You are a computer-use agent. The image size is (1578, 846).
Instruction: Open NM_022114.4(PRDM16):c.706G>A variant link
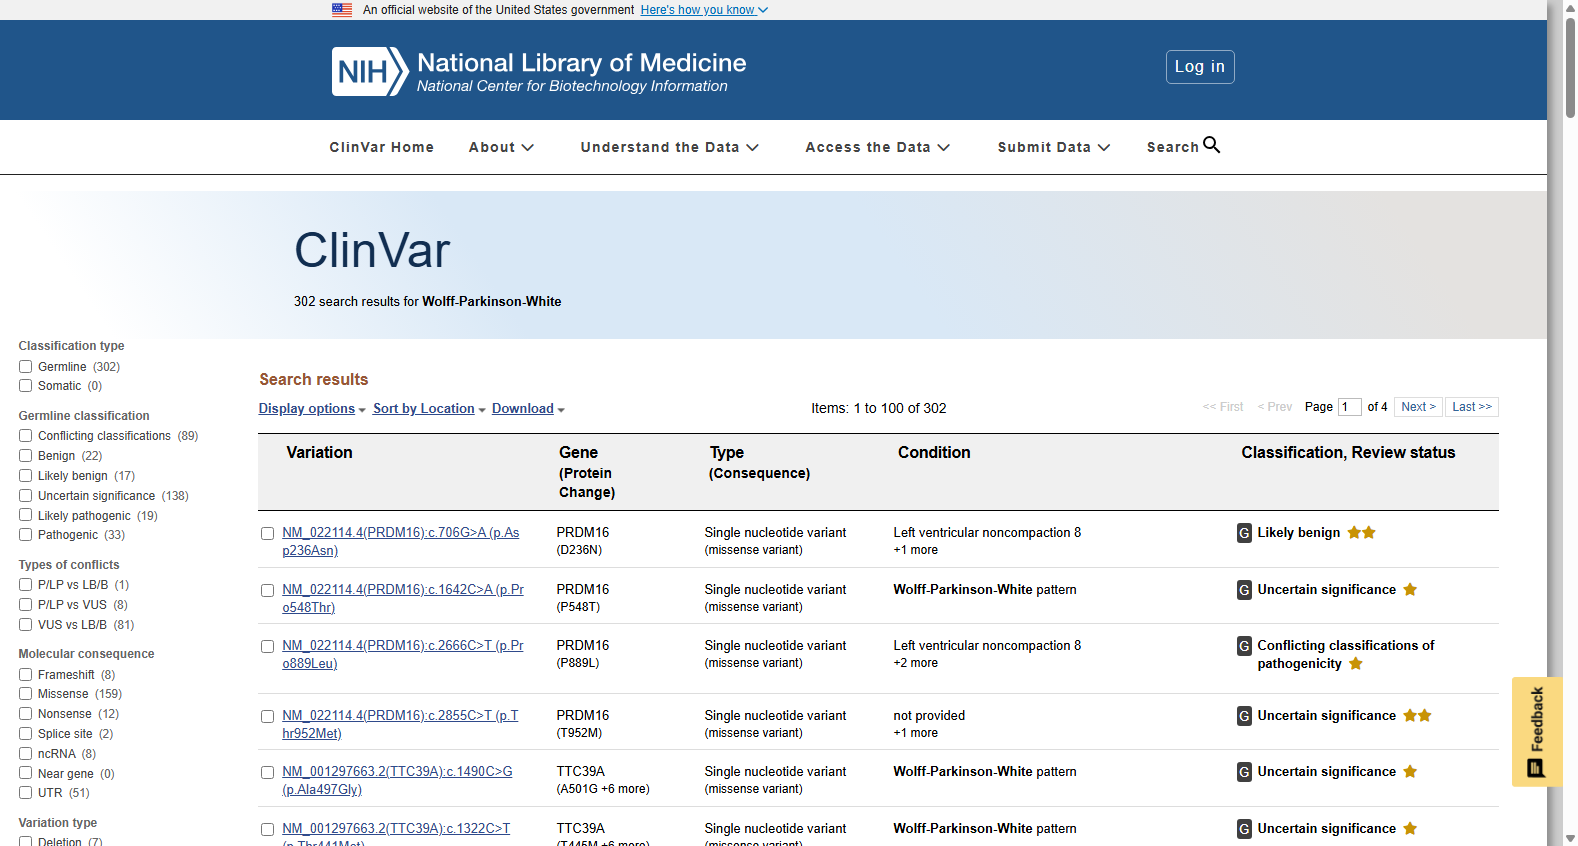point(401,542)
